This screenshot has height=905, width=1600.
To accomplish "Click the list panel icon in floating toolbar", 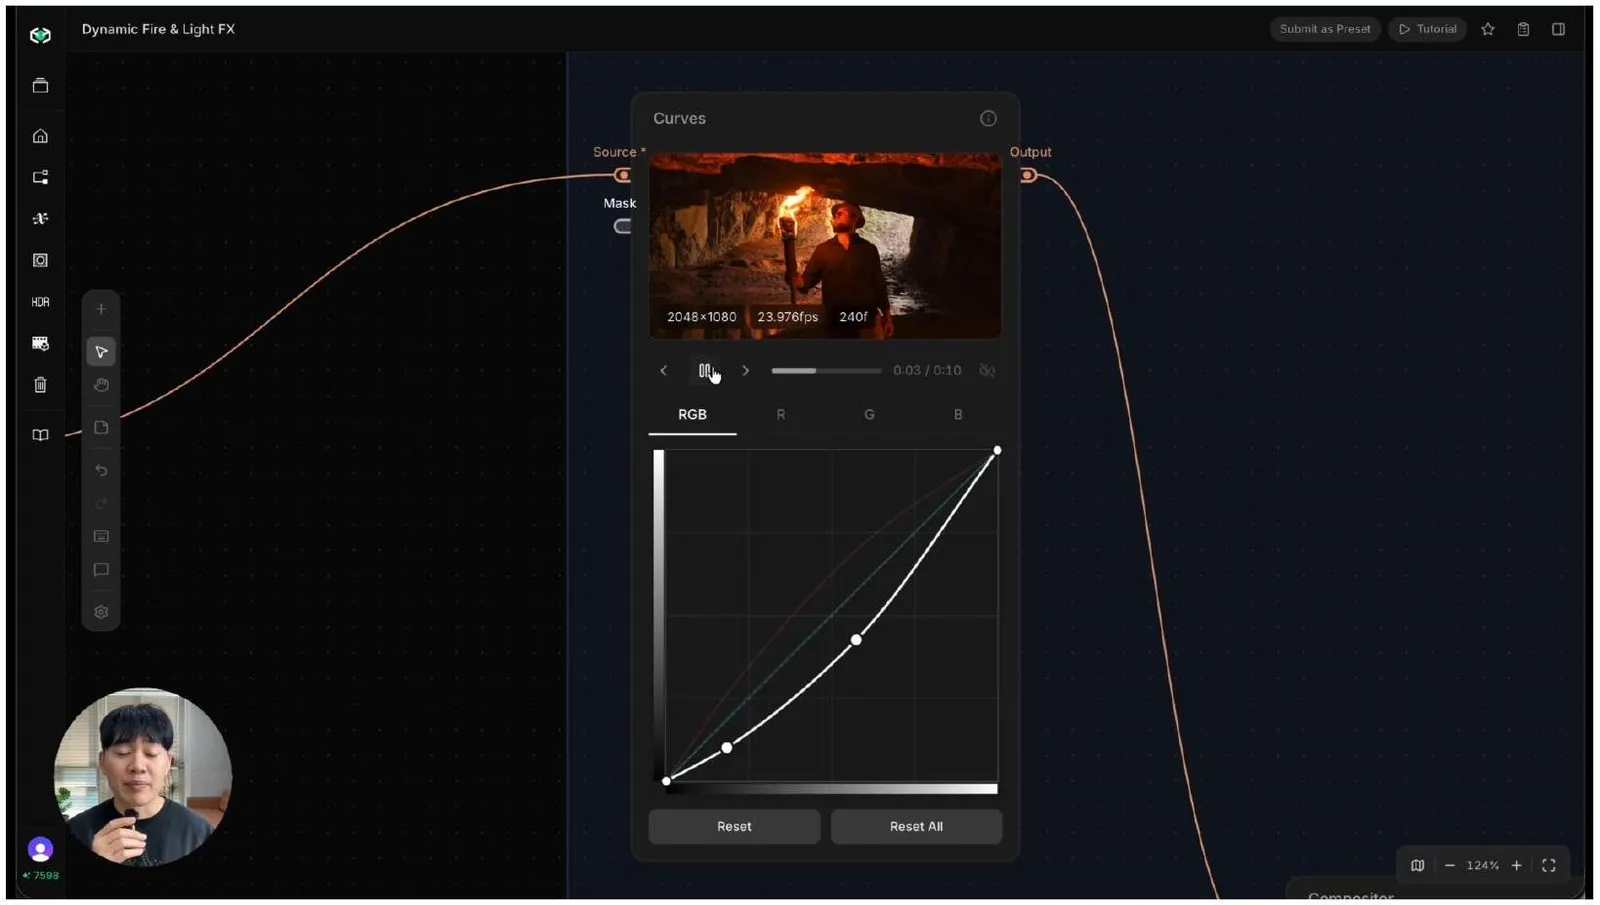I will (101, 537).
